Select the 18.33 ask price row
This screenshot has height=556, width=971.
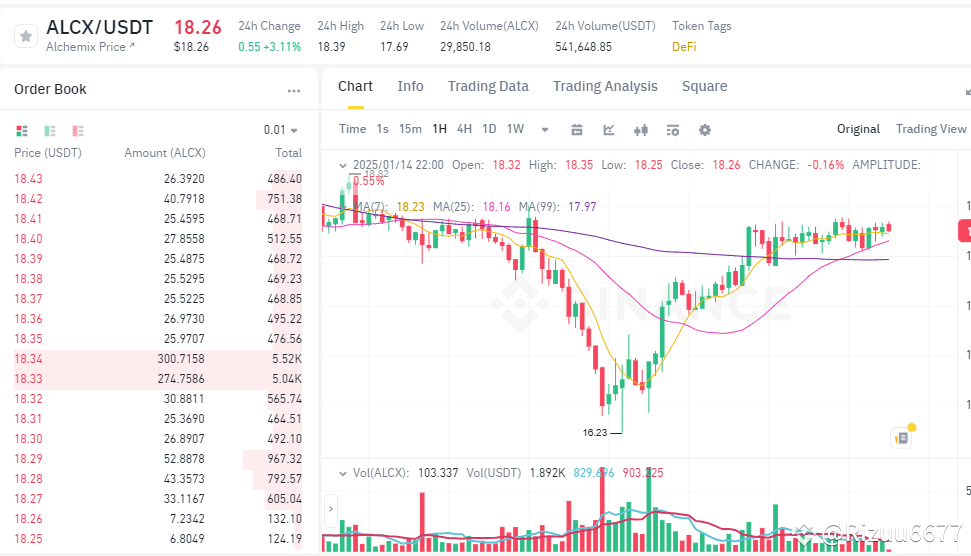pos(158,379)
